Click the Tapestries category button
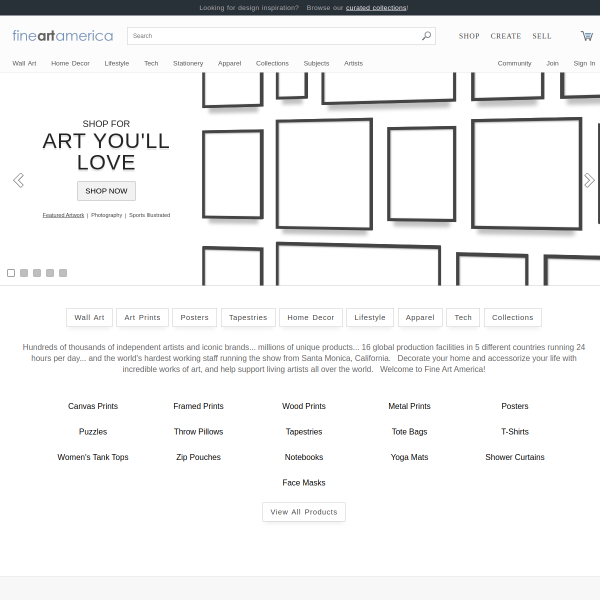 click(x=248, y=318)
